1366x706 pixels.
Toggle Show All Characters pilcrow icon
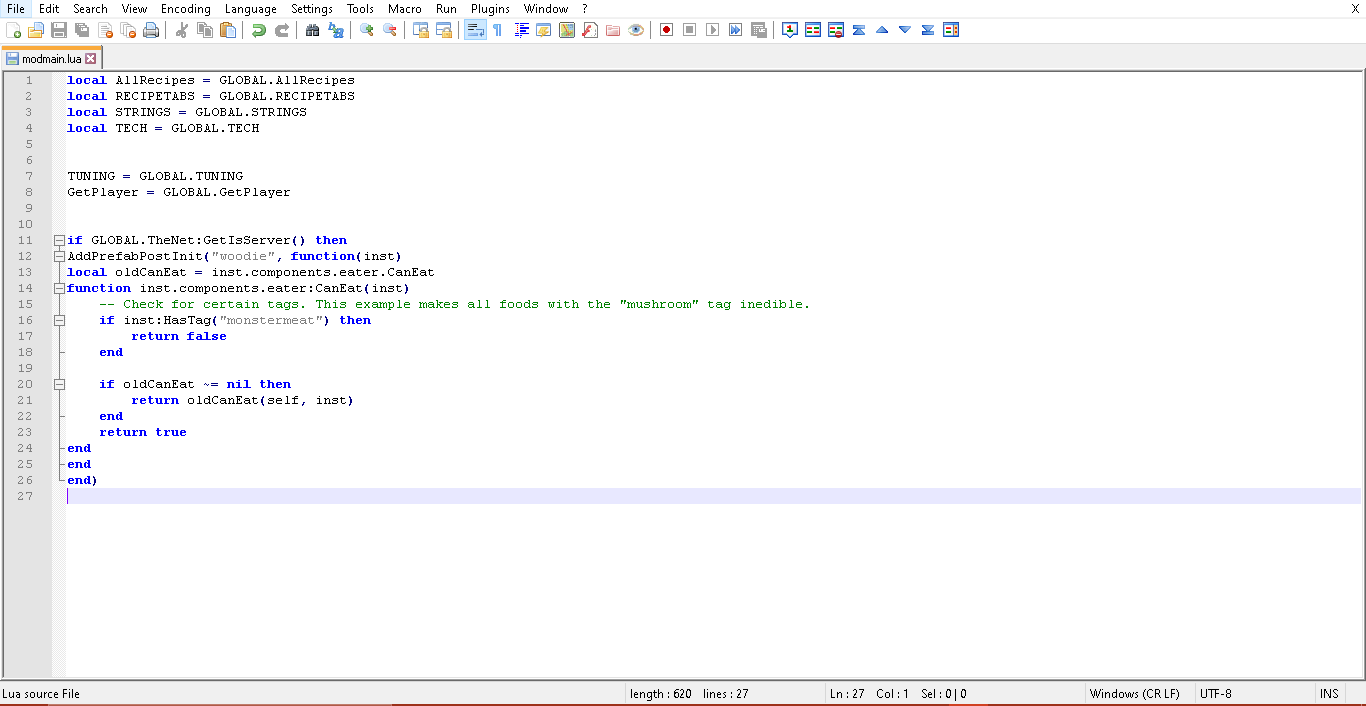497,30
